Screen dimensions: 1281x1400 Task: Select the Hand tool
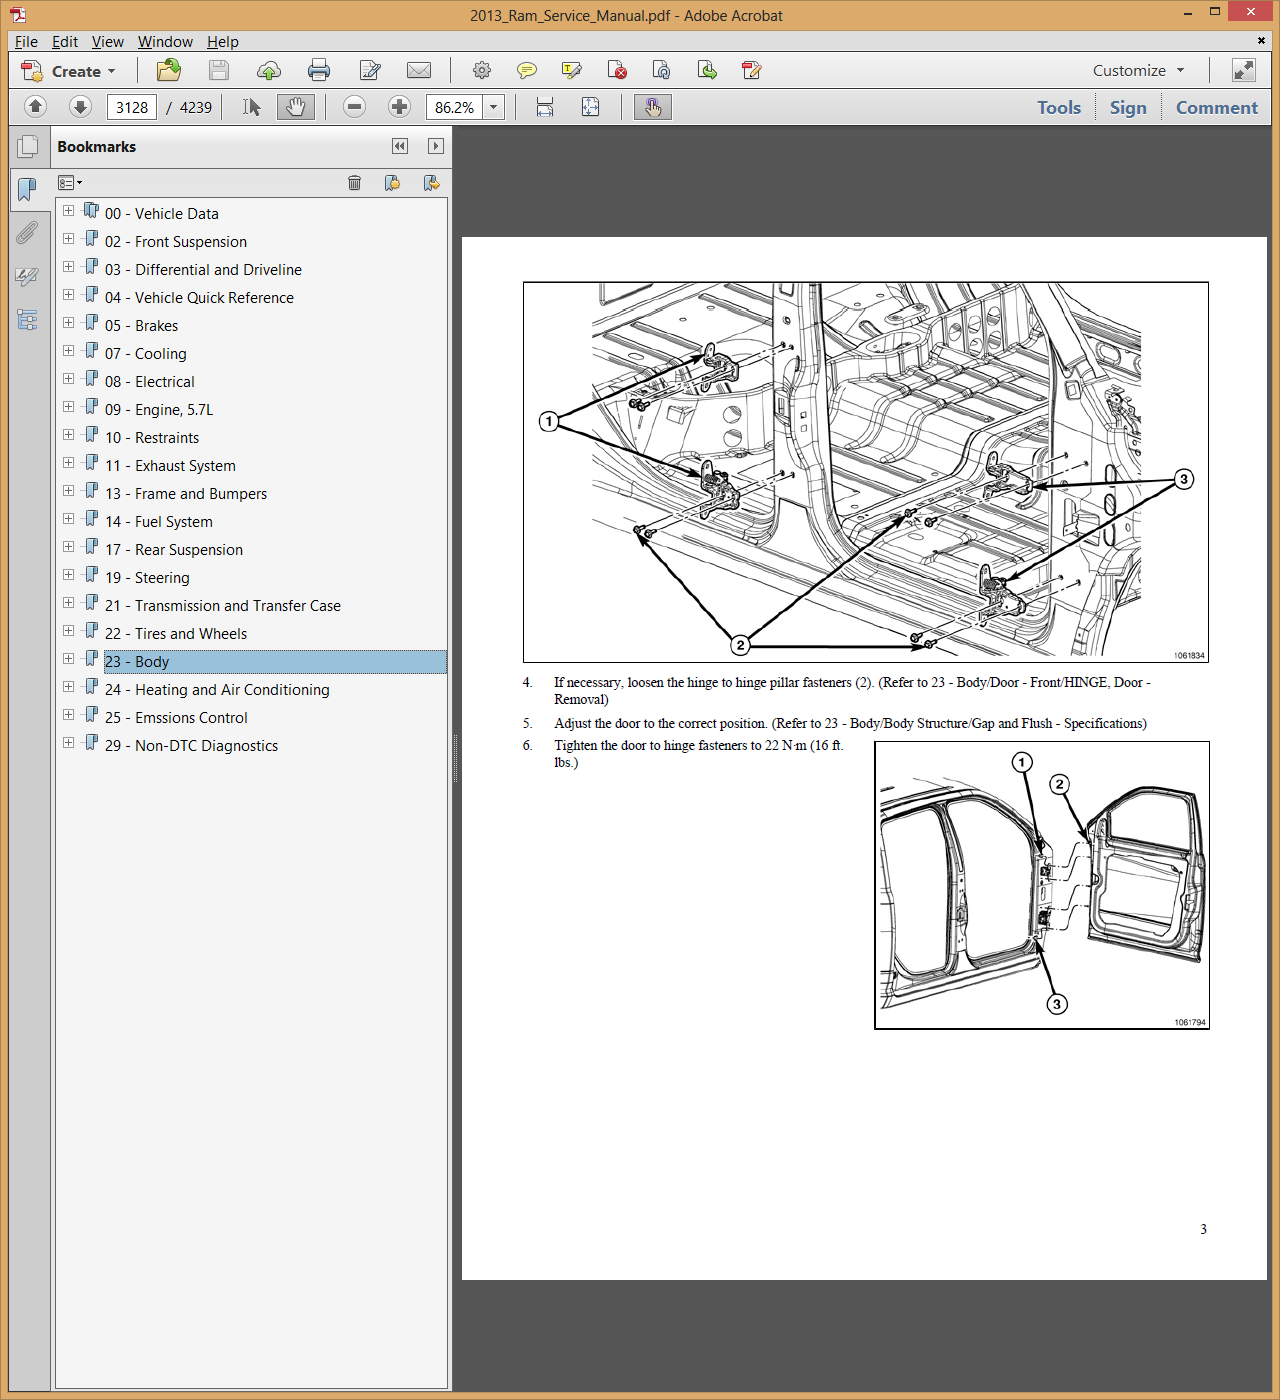tap(296, 107)
